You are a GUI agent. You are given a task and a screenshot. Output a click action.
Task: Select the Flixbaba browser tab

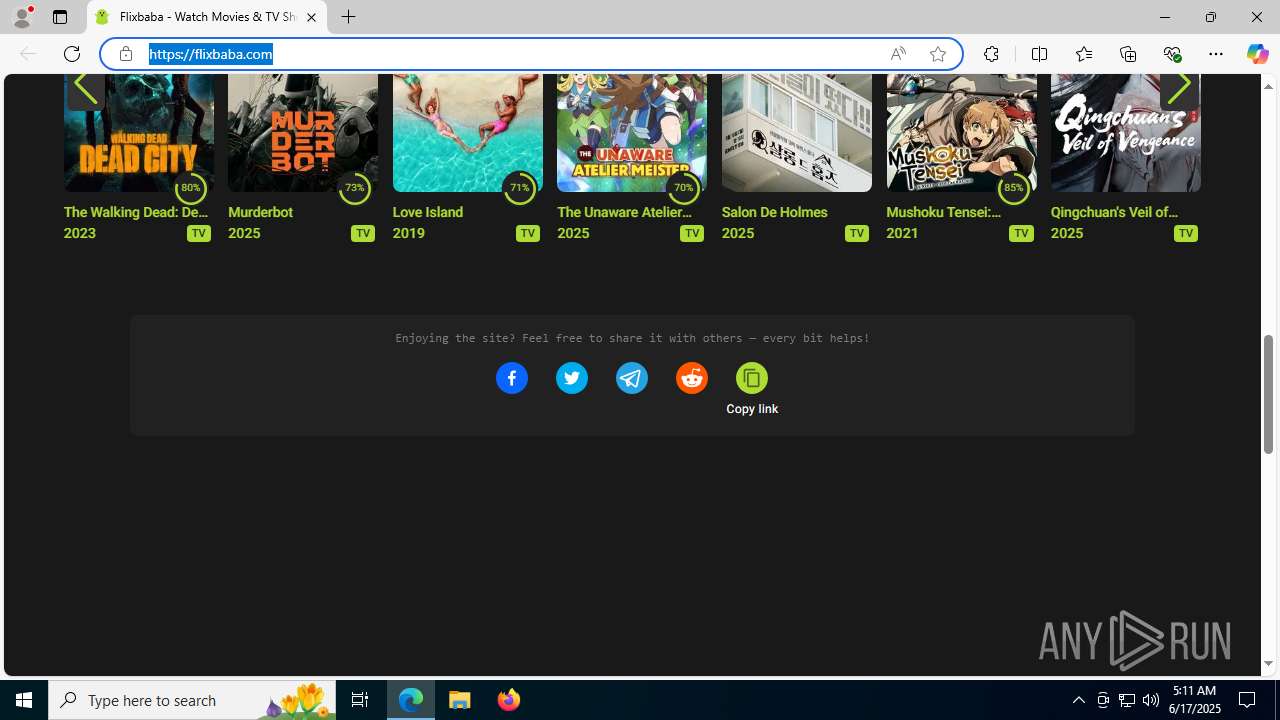tap(207, 17)
